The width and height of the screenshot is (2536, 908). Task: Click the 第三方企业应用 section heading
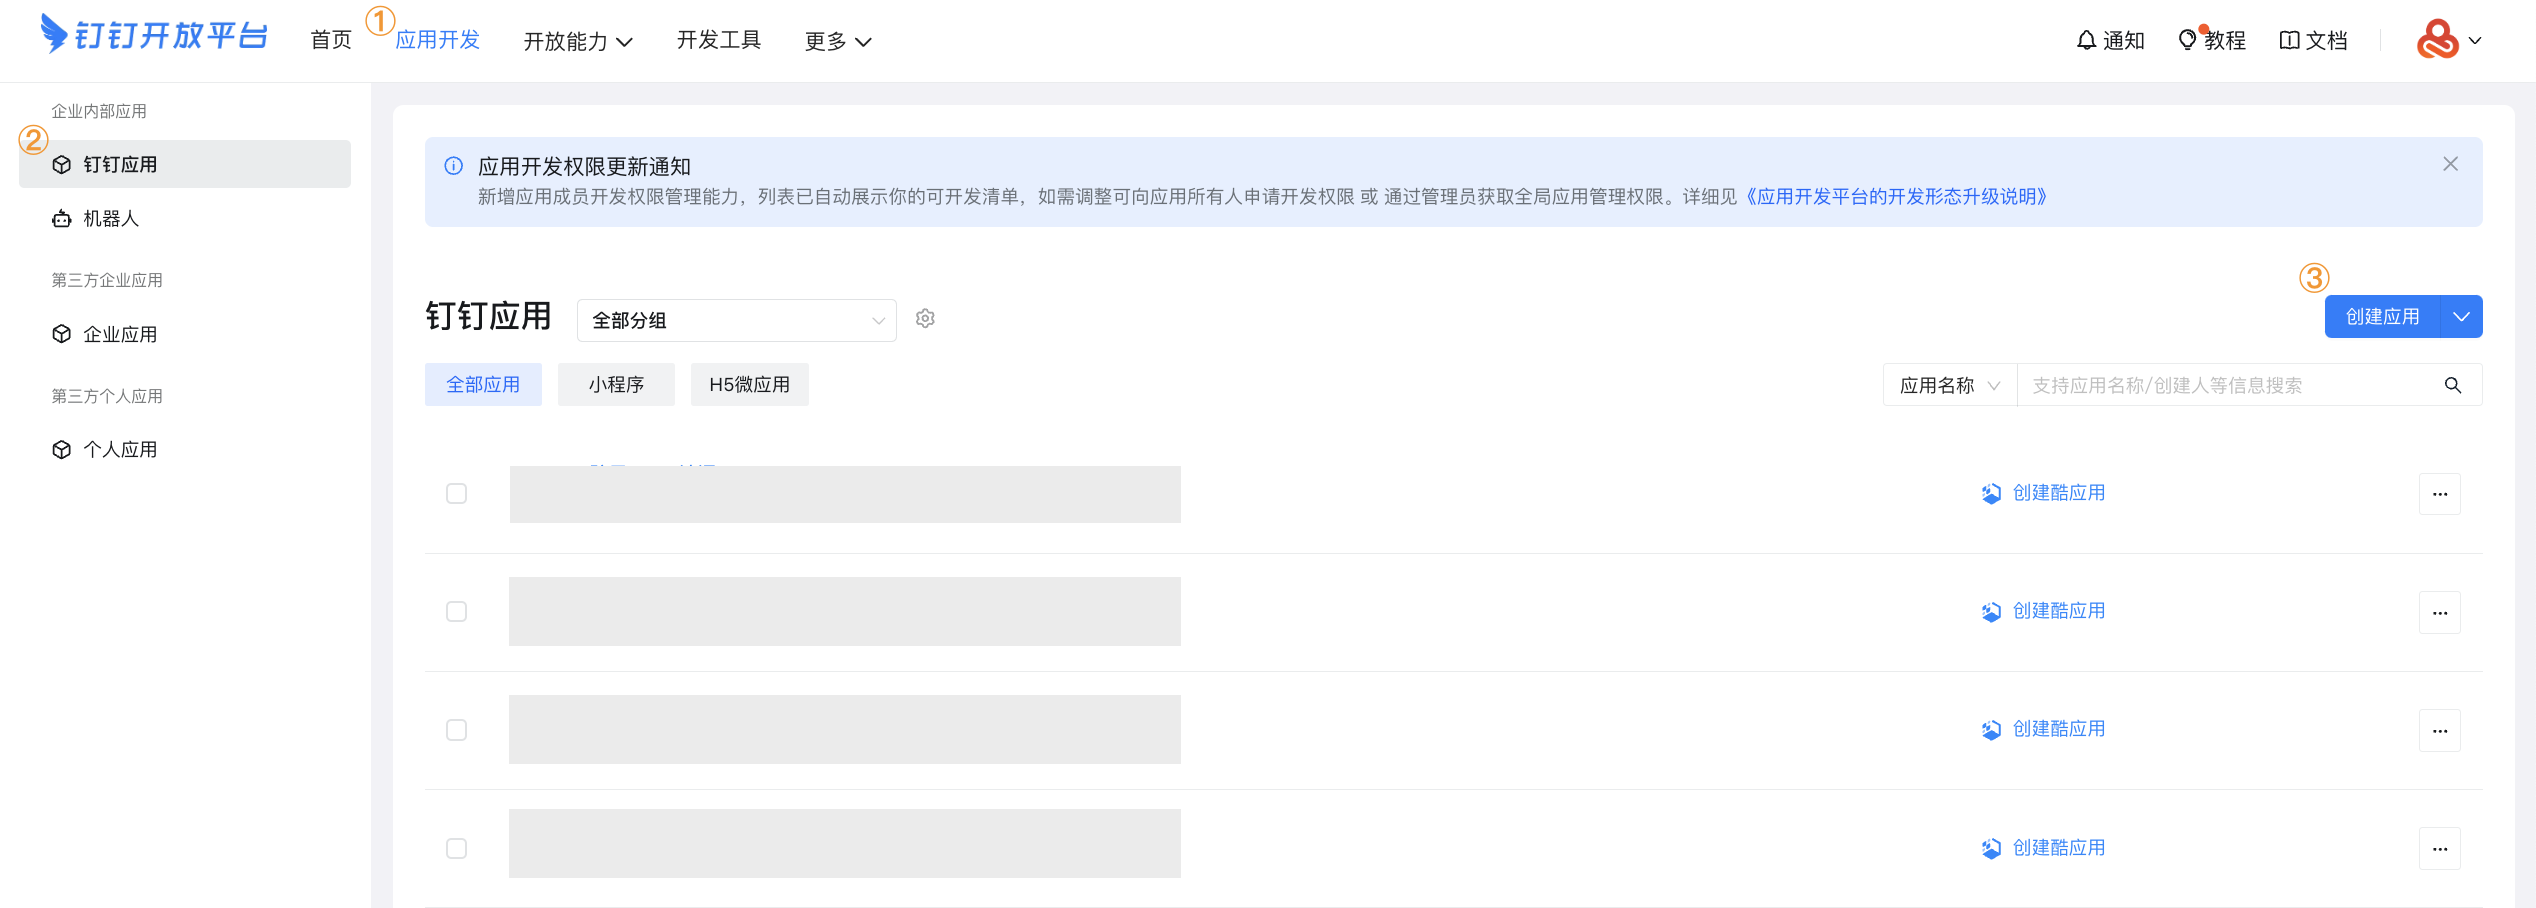coord(107,281)
